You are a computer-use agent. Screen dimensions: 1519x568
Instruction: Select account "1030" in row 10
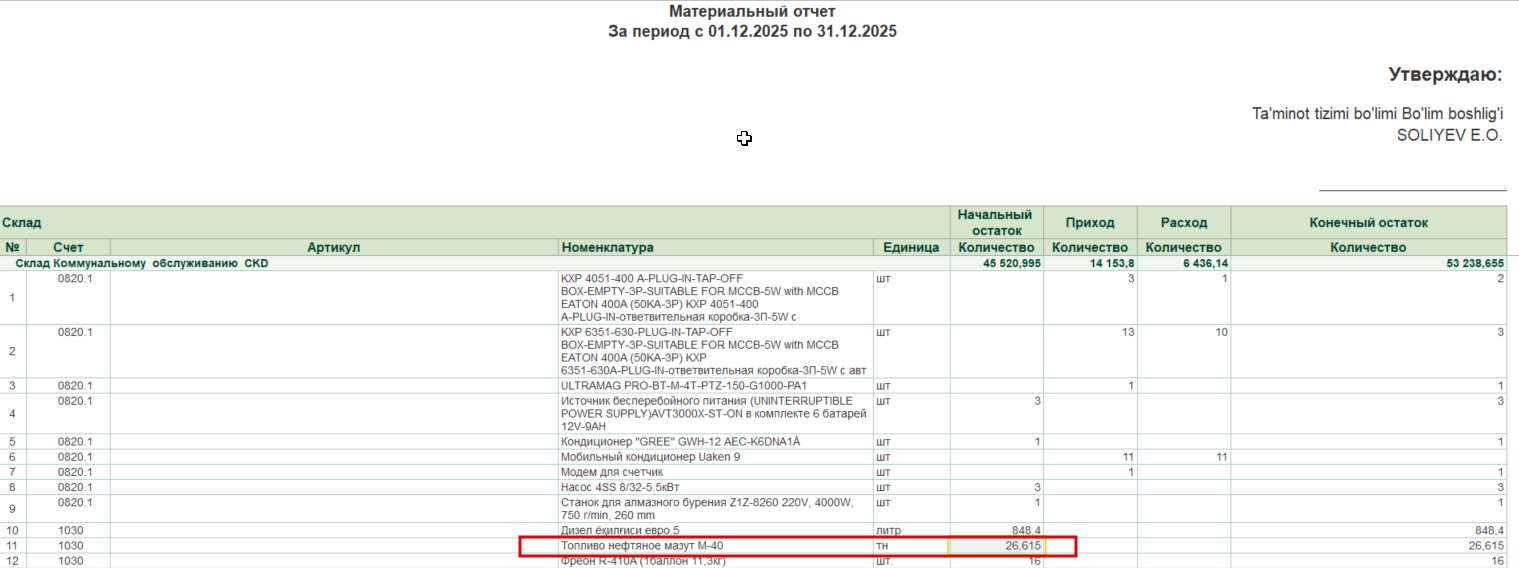[69, 530]
